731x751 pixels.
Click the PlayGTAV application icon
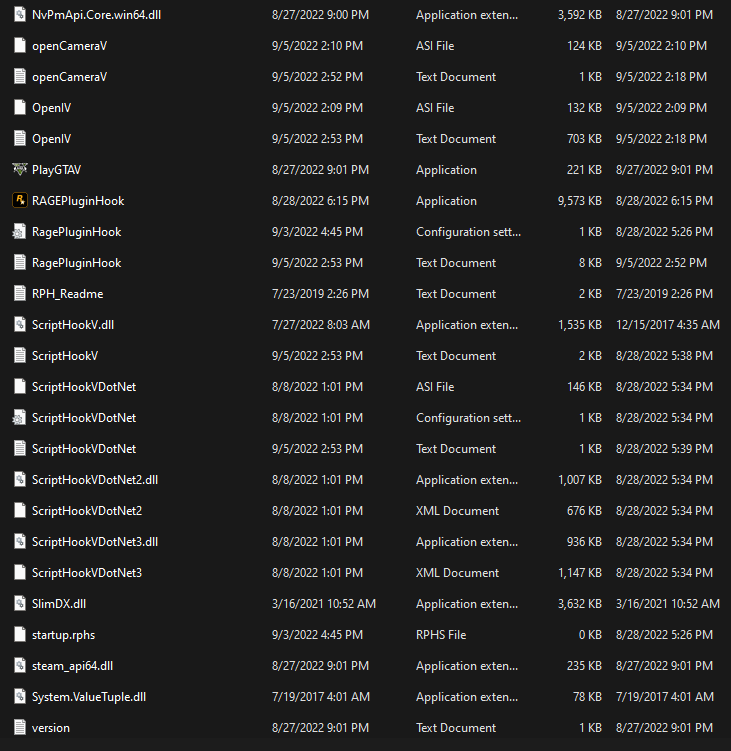click(20, 170)
